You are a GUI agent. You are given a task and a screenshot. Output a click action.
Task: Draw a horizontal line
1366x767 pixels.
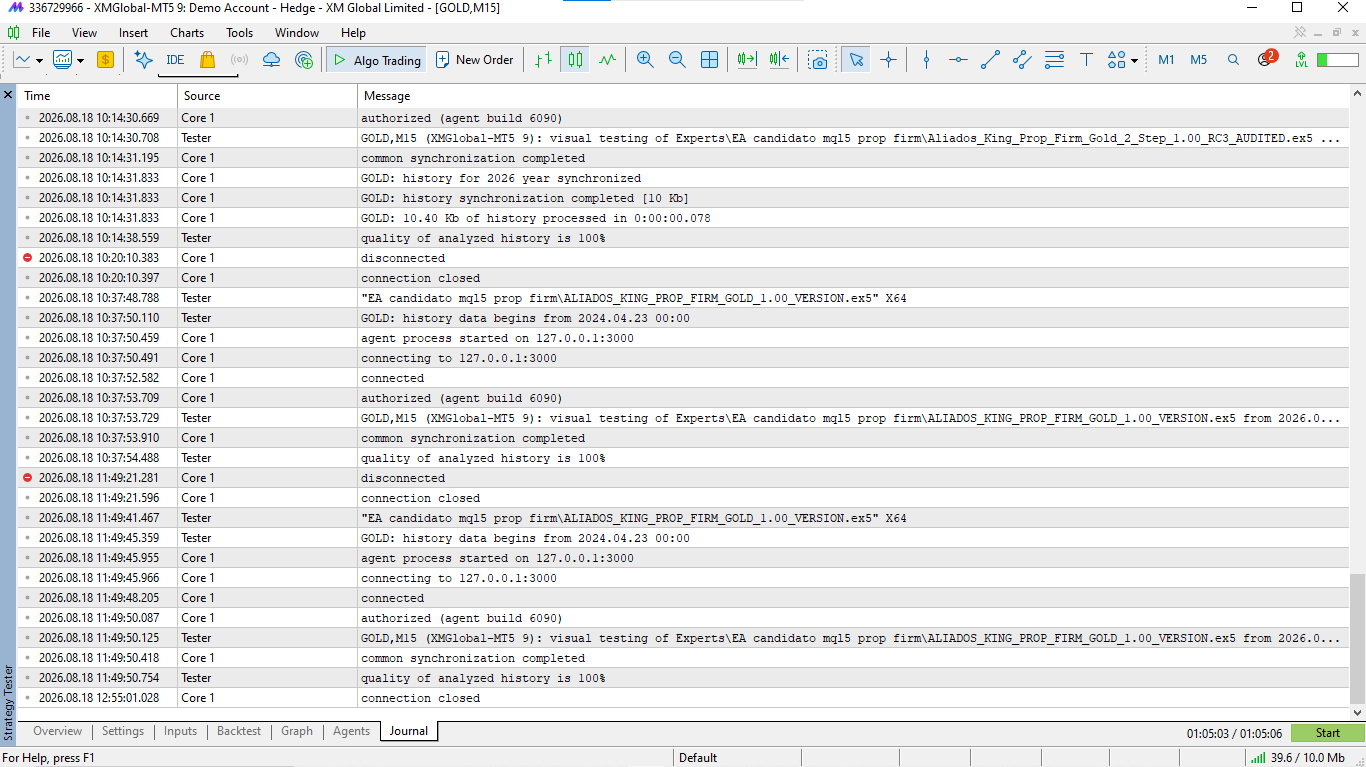click(x=958, y=60)
